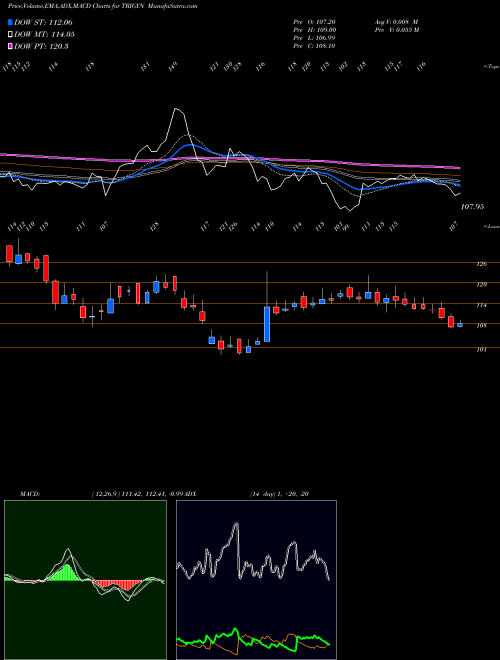Click the white DOW MT legend swatch

tap(10, 35)
